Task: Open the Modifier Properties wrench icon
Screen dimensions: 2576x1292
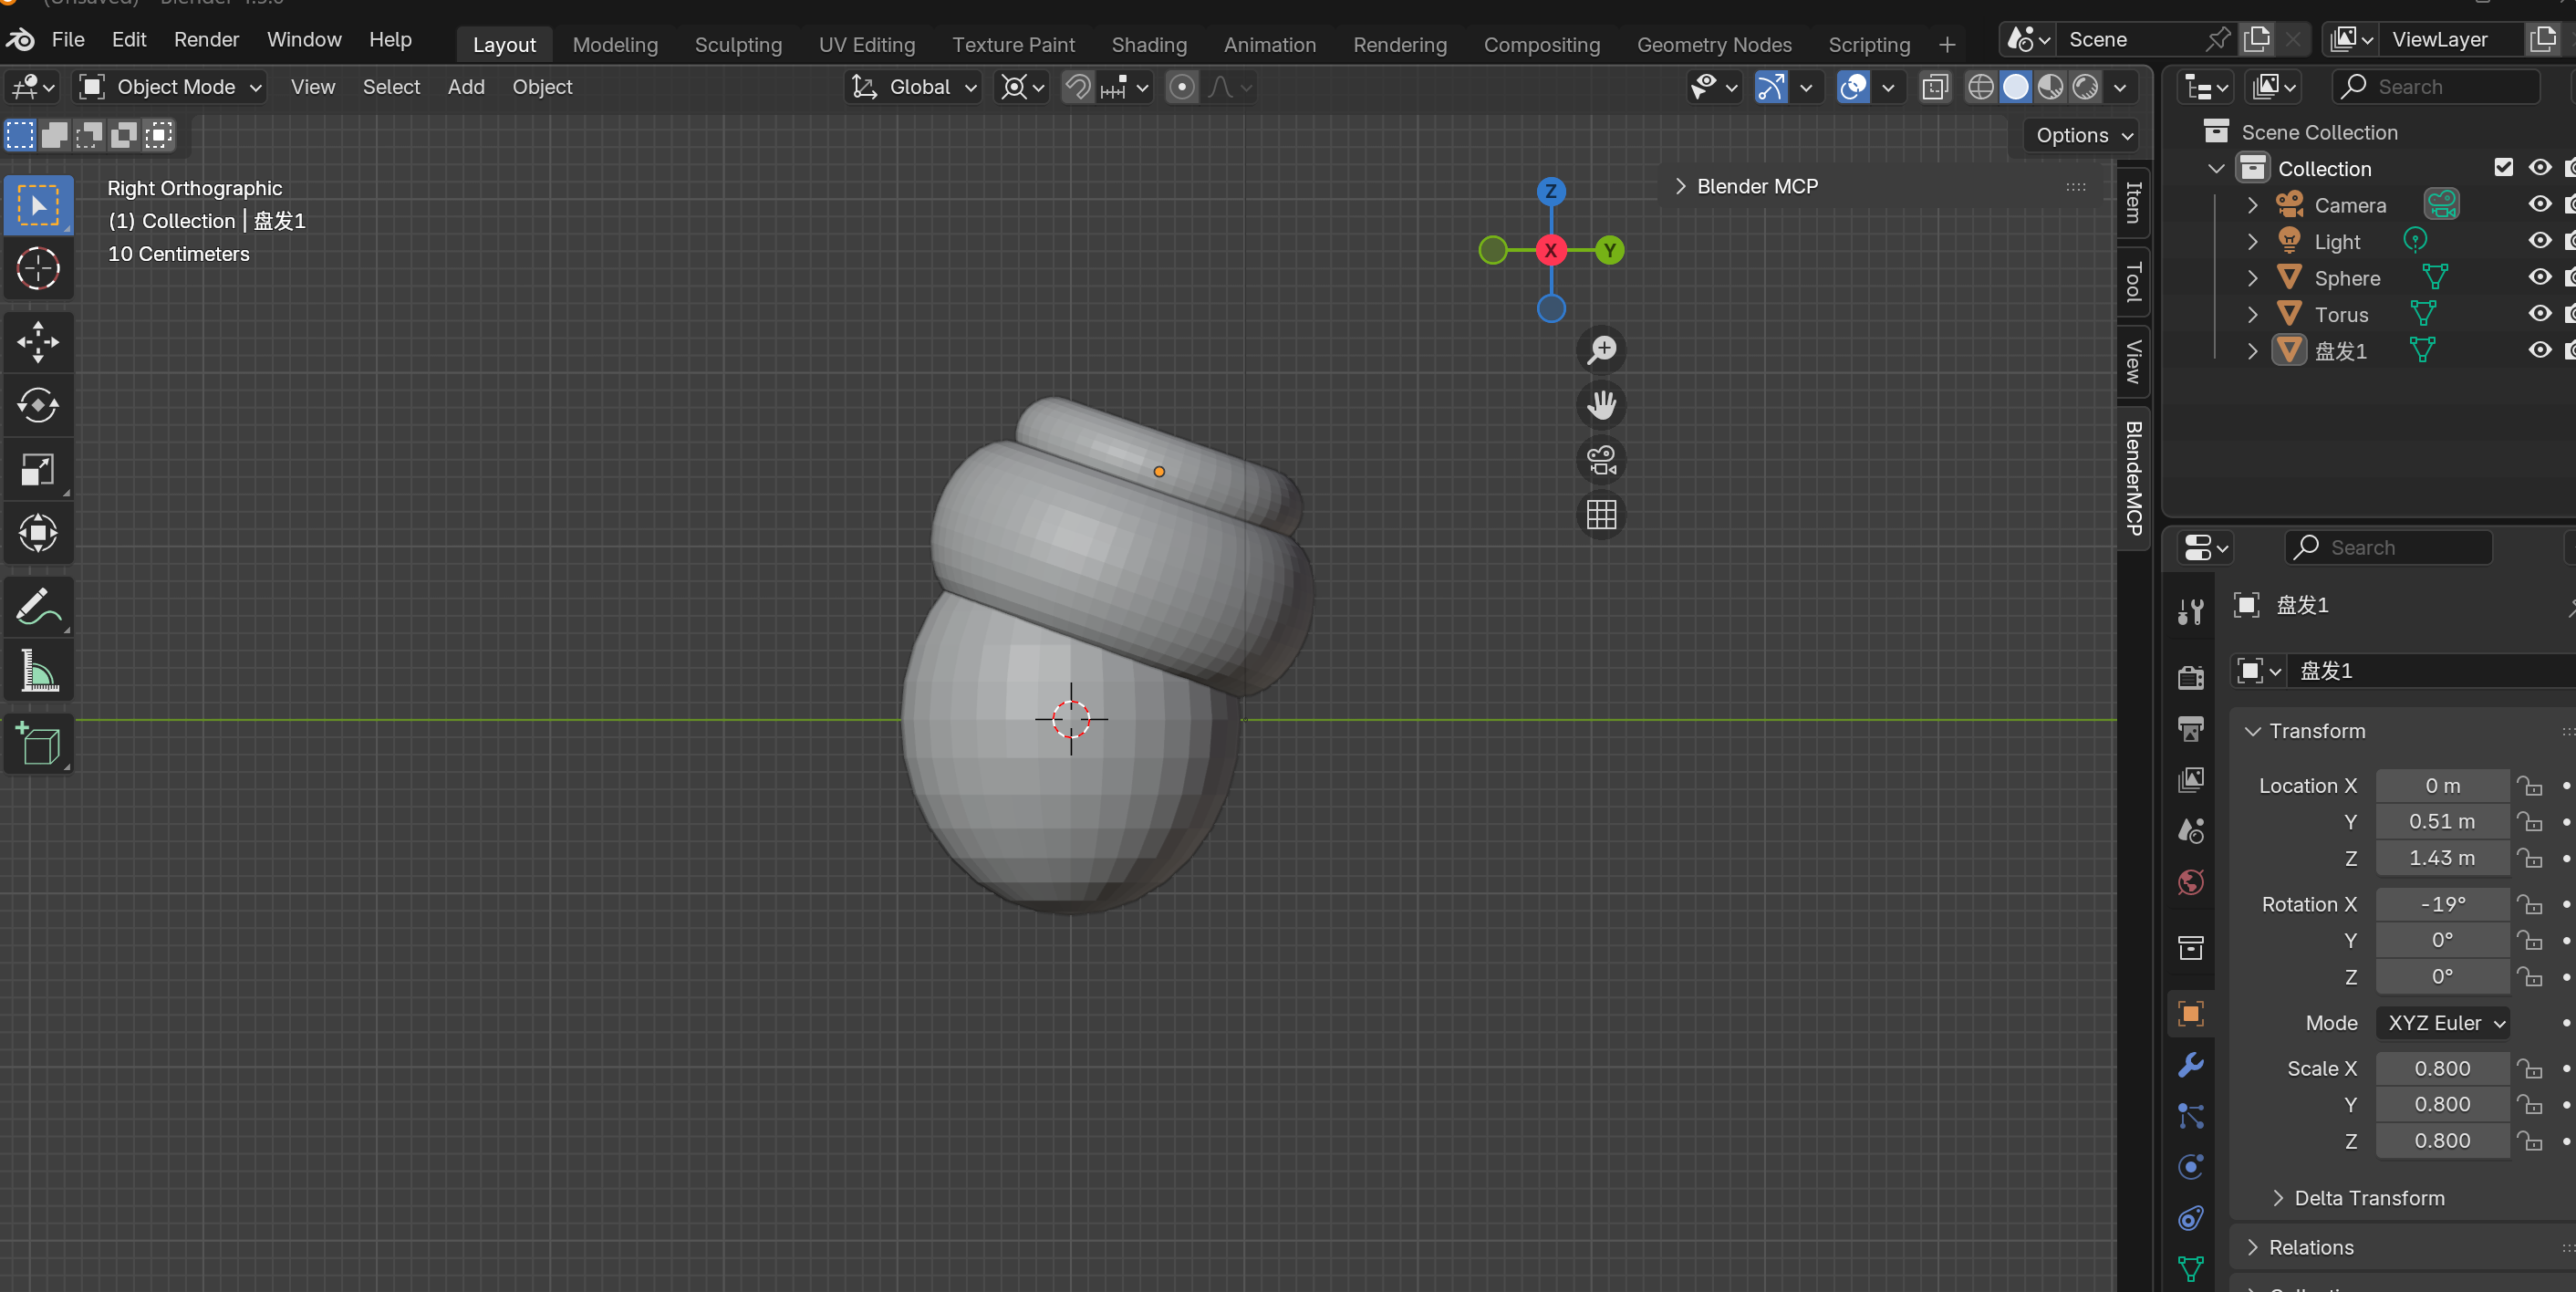Action: coord(2190,1065)
